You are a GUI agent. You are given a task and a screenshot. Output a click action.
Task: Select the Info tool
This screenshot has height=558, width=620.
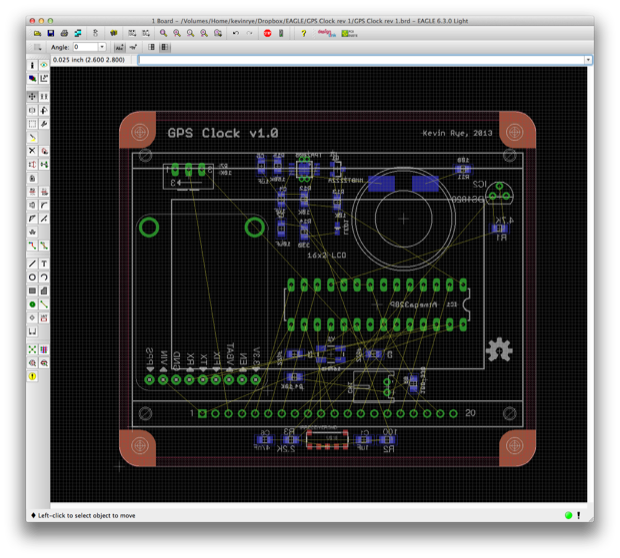pyautogui.click(x=32, y=65)
